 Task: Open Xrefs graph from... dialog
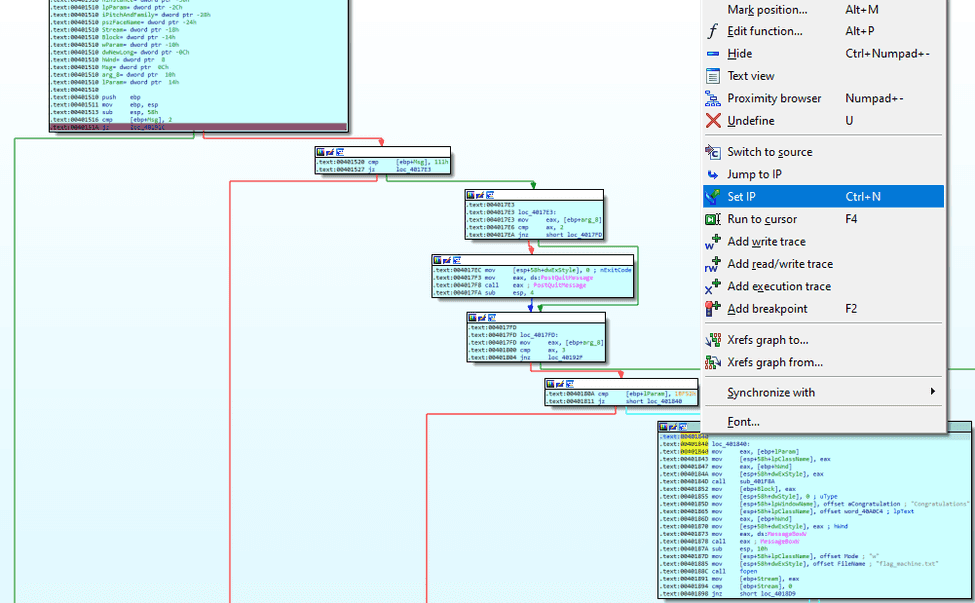(775, 362)
